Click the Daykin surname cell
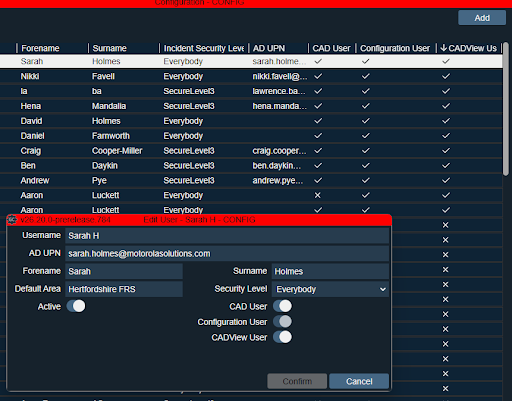512x401 pixels. coord(105,166)
